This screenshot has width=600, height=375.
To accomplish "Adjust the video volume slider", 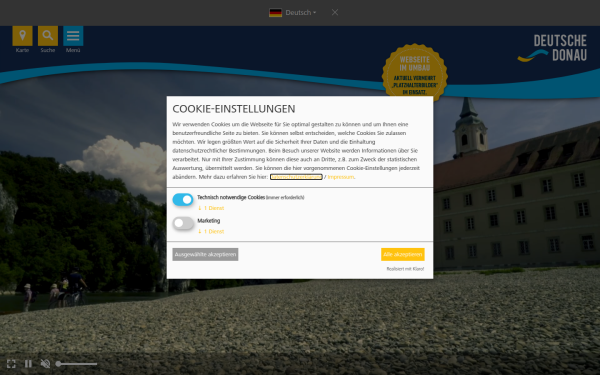I will 76,364.
